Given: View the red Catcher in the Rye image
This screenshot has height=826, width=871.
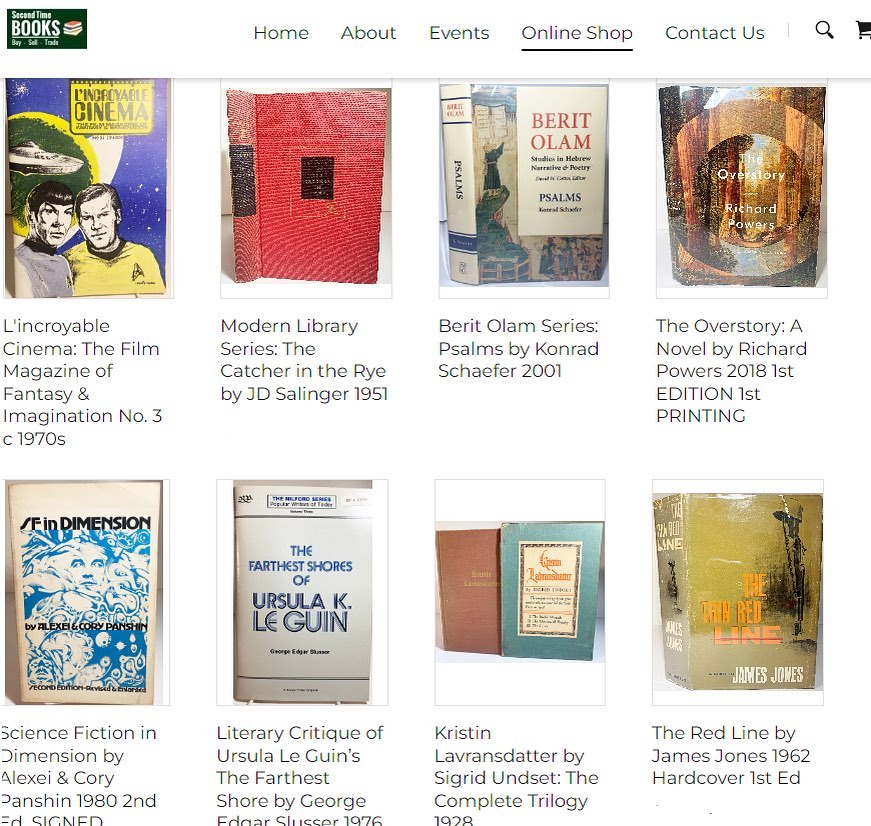Looking at the screenshot, I should point(306,188).
